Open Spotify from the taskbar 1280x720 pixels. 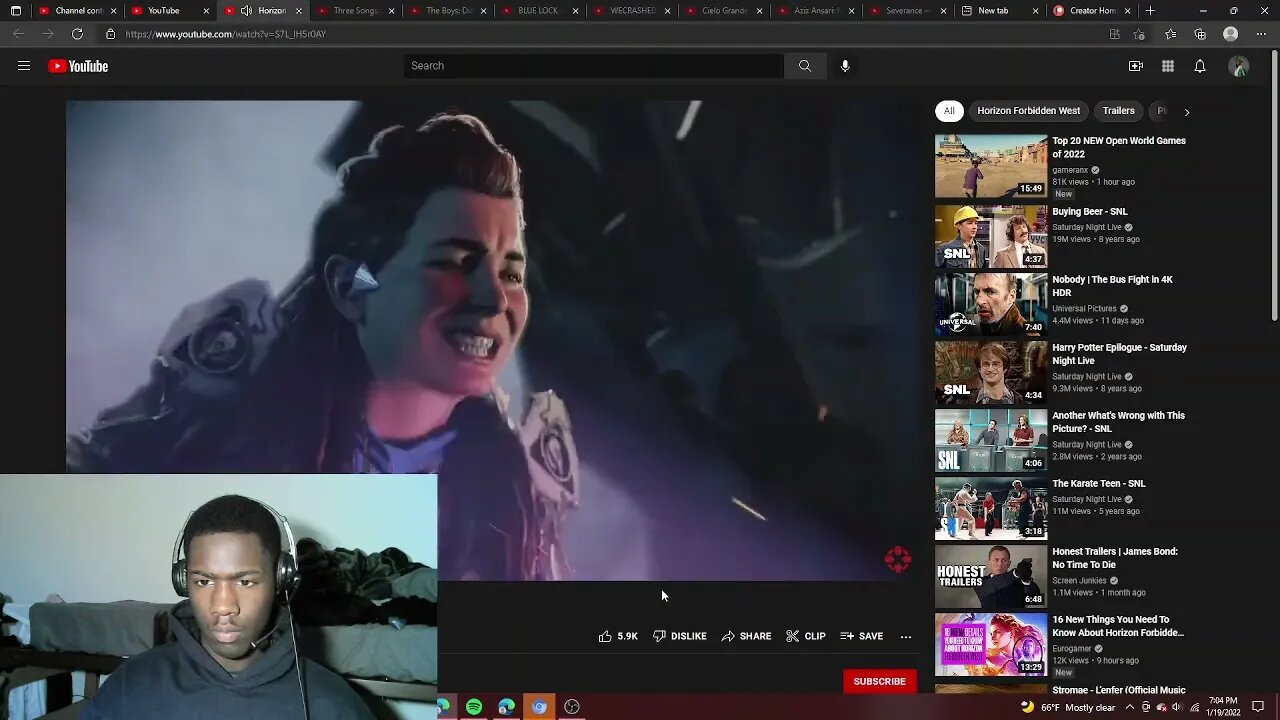tap(474, 707)
